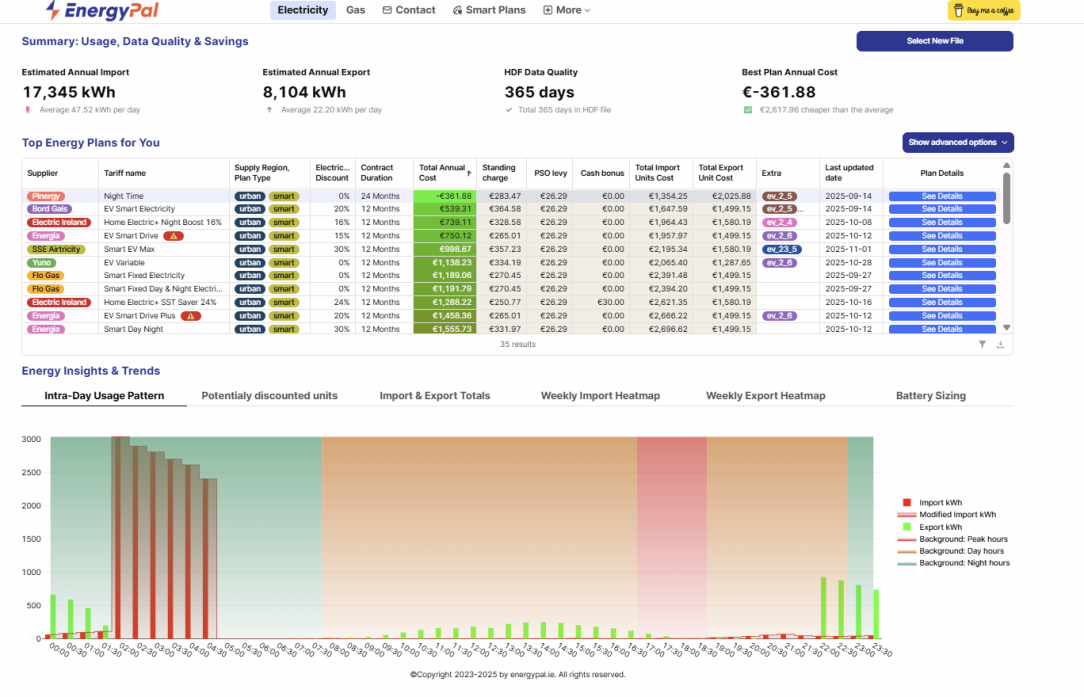The width and height of the screenshot is (1084, 697).
Task: Click the EV Smart Drive Plus warning icon
Action: click(191, 316)
